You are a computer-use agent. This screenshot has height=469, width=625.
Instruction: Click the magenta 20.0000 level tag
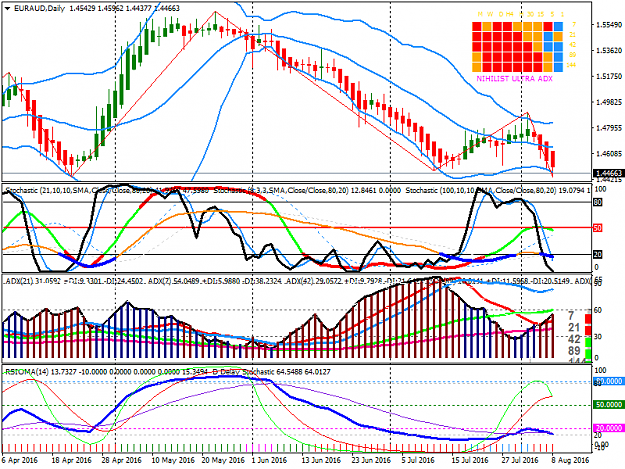click(608, 428)
